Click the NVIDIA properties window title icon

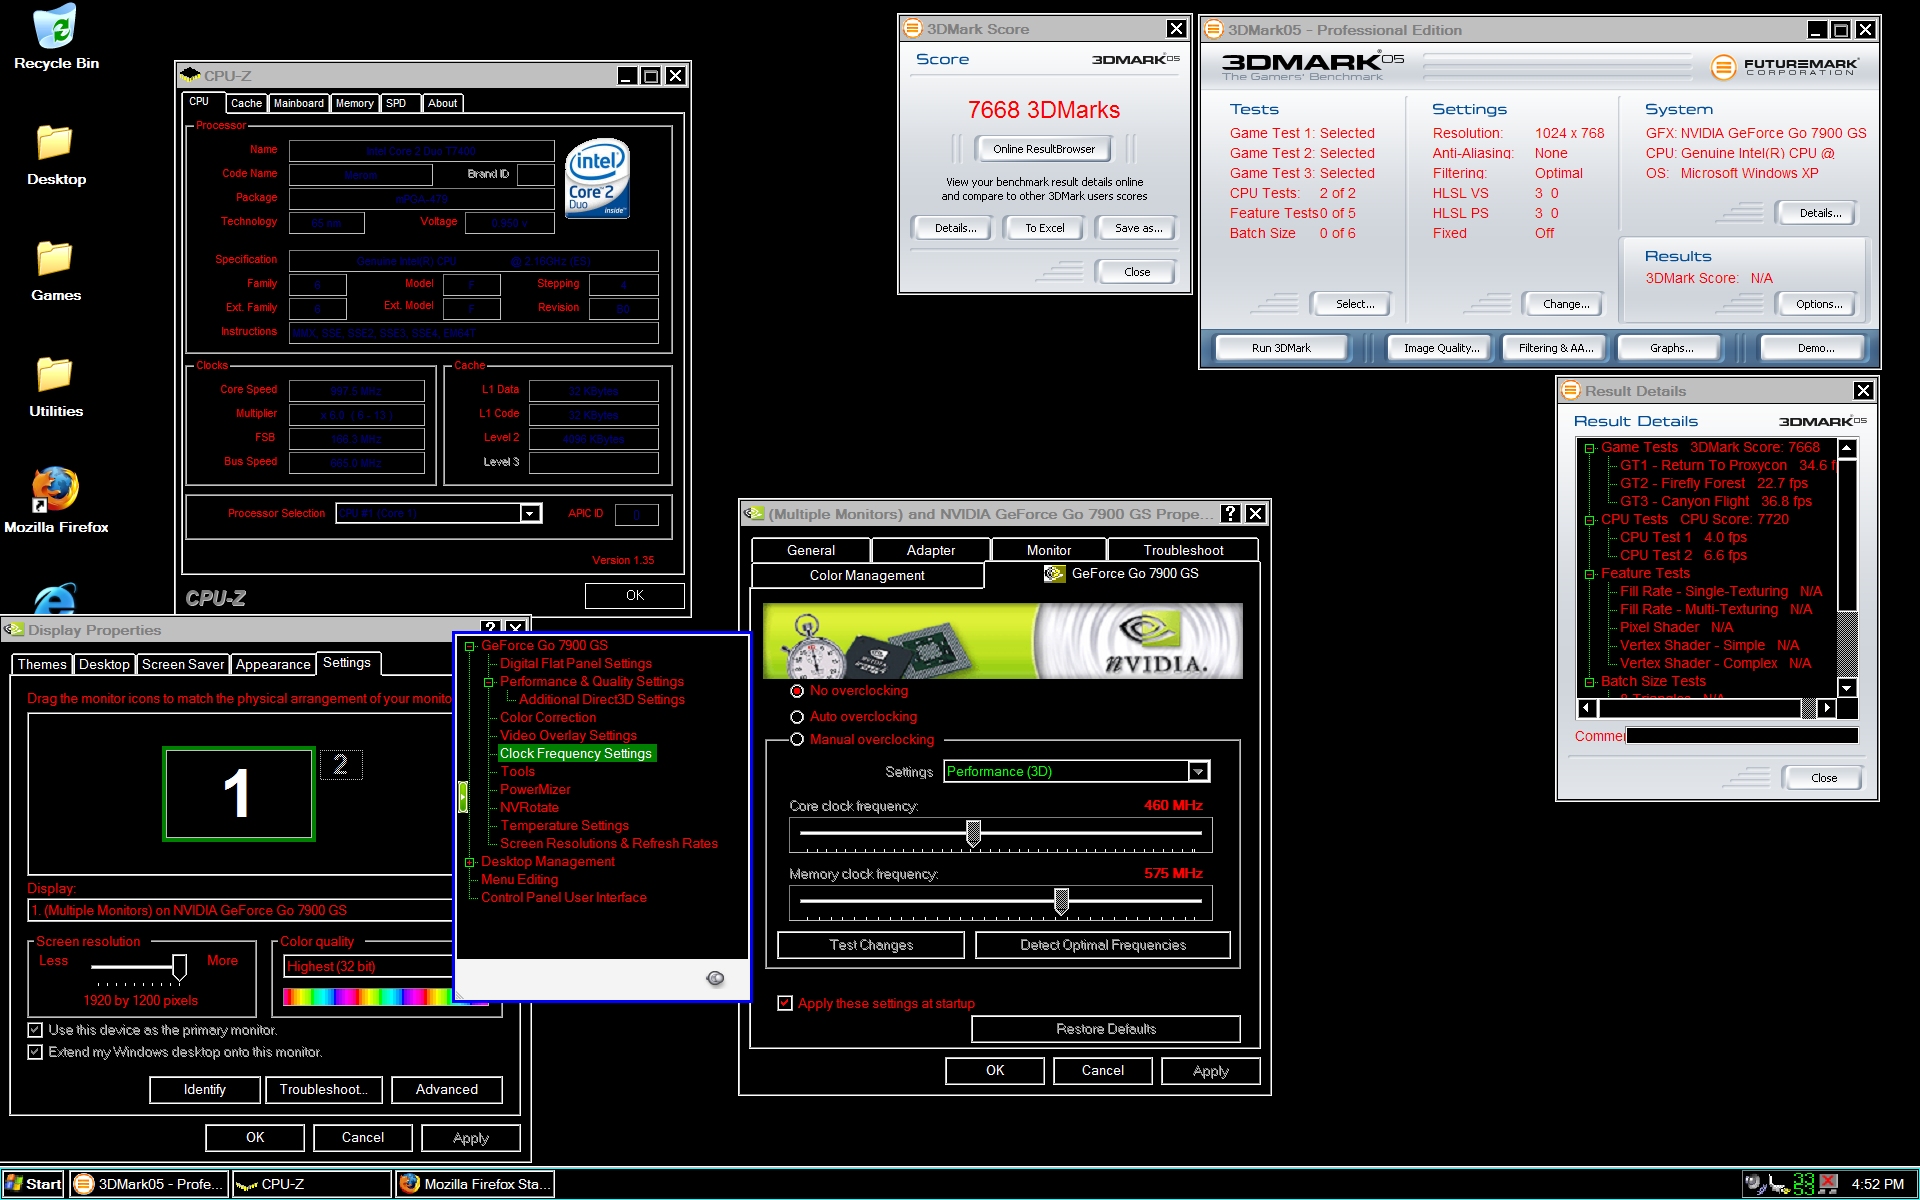click(x=753, y=514)
